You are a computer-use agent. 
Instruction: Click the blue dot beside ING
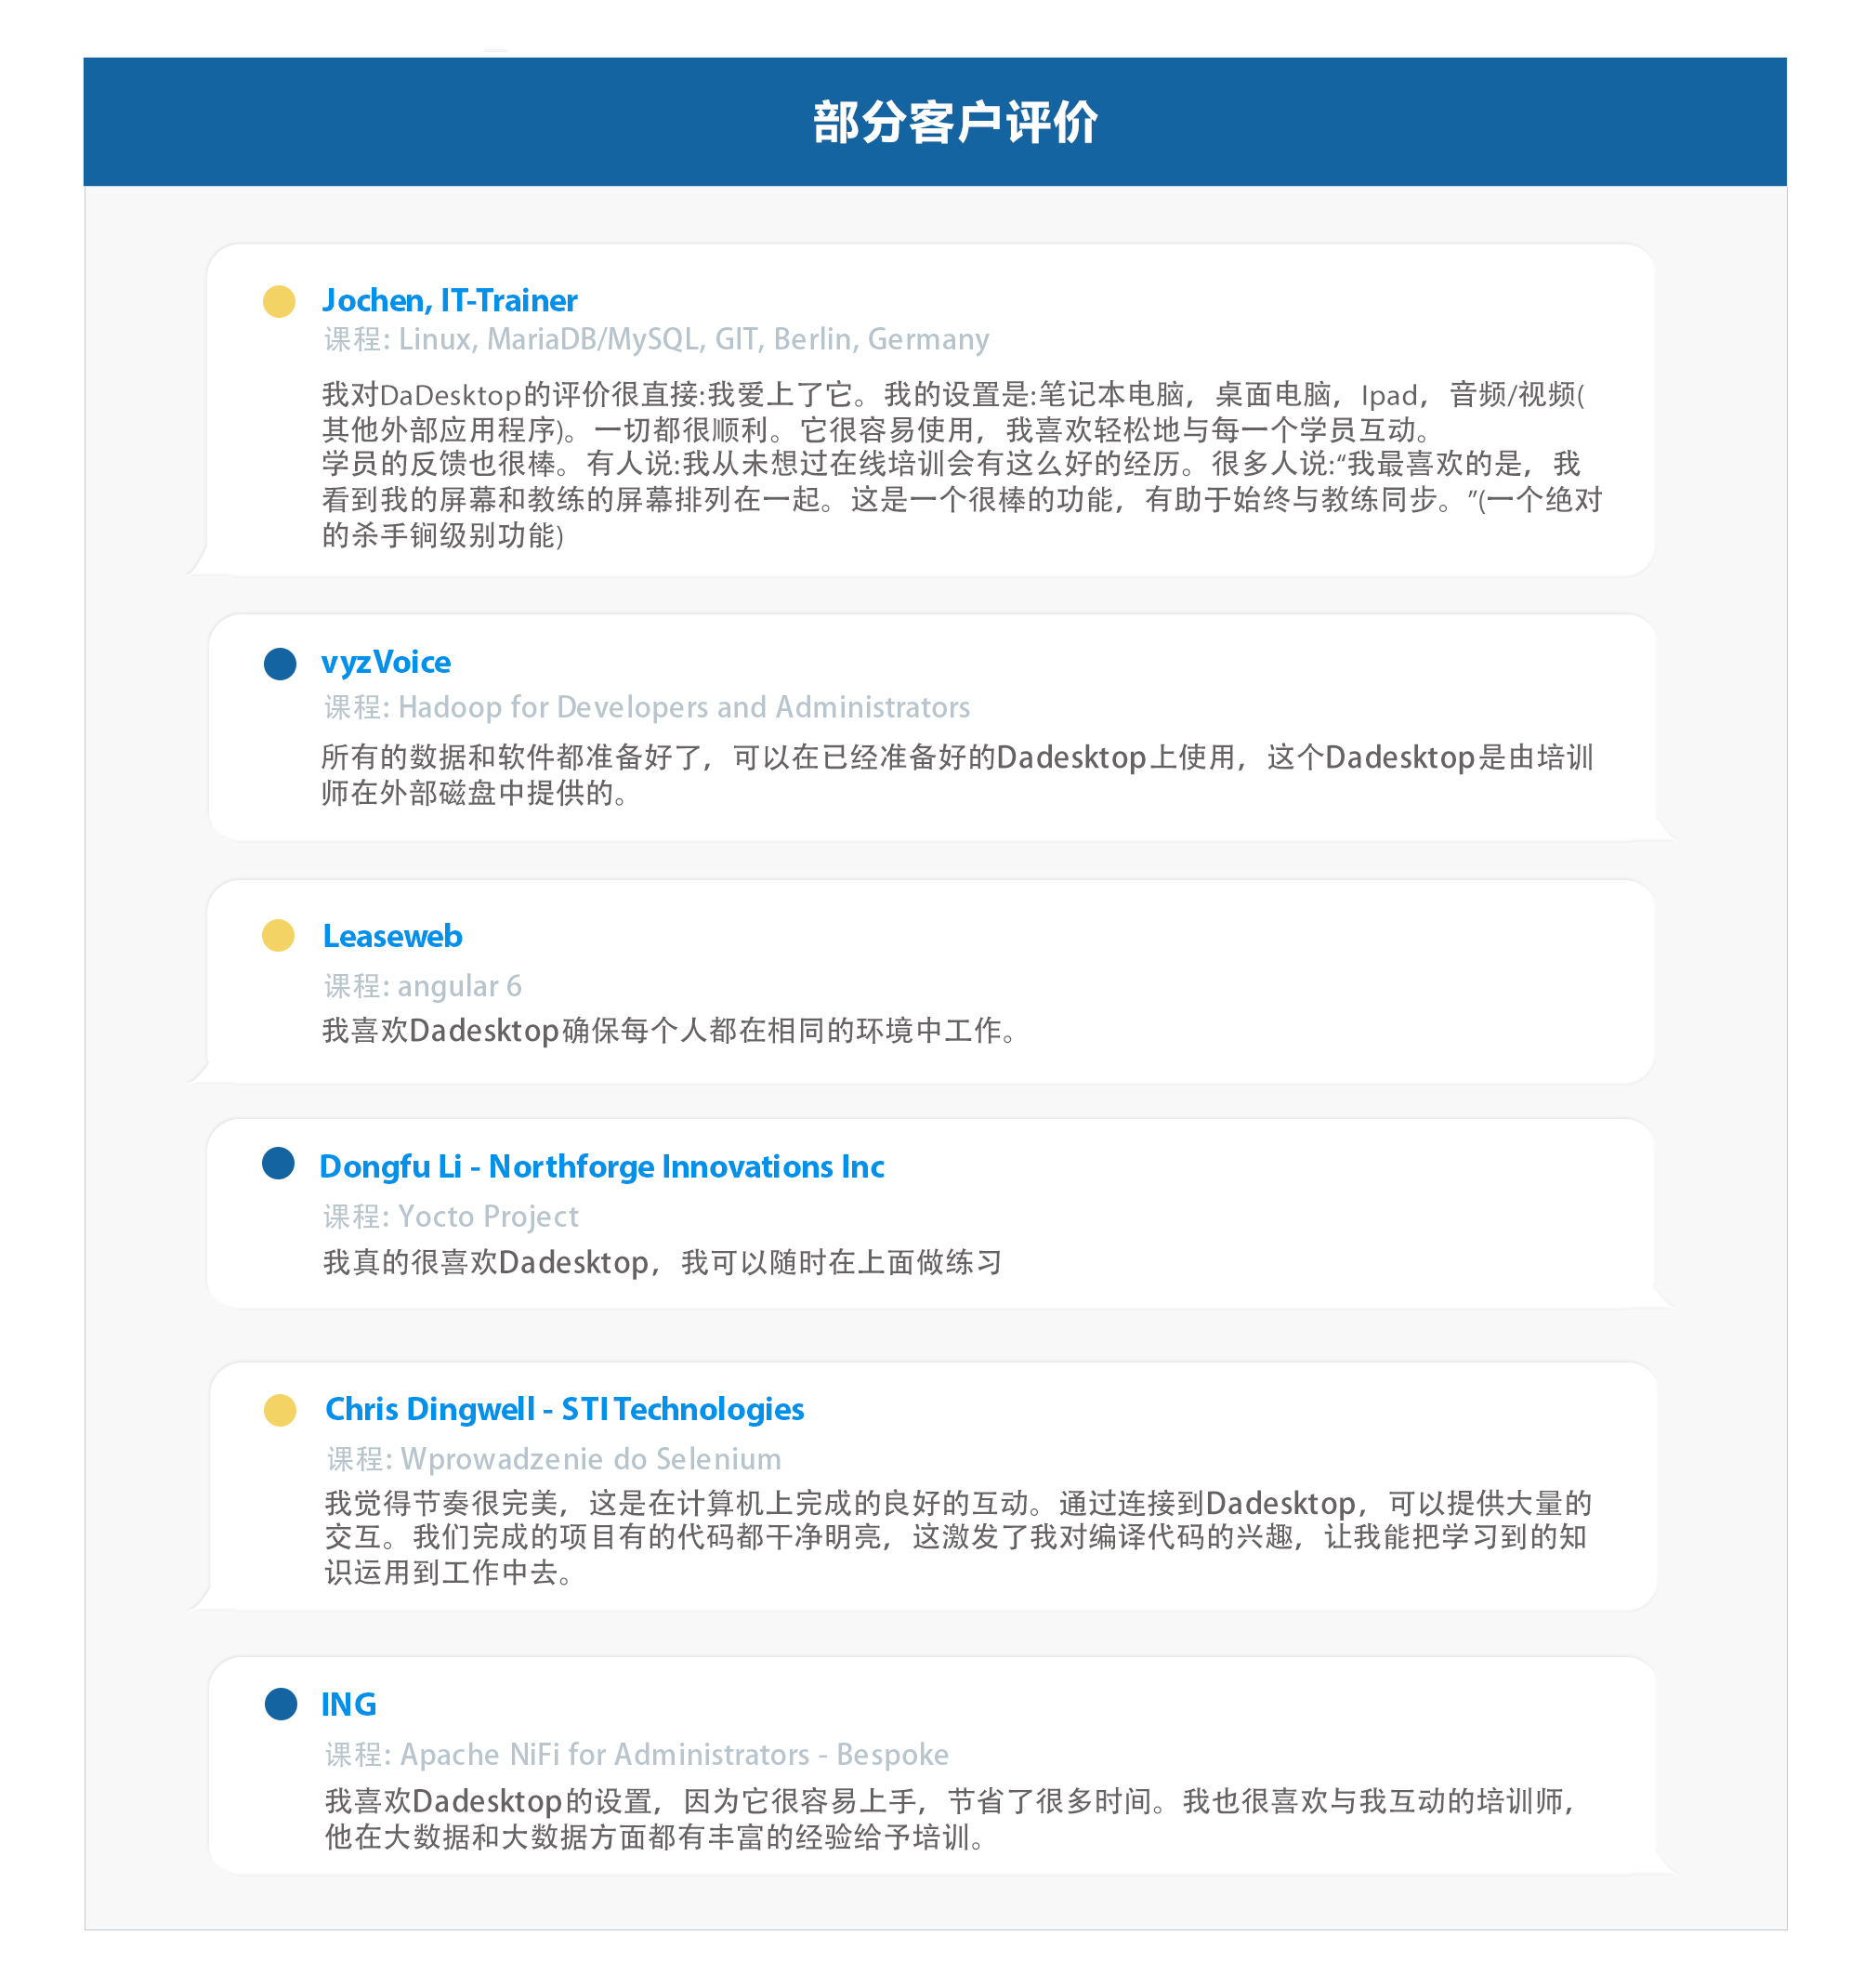(281, 1704)
